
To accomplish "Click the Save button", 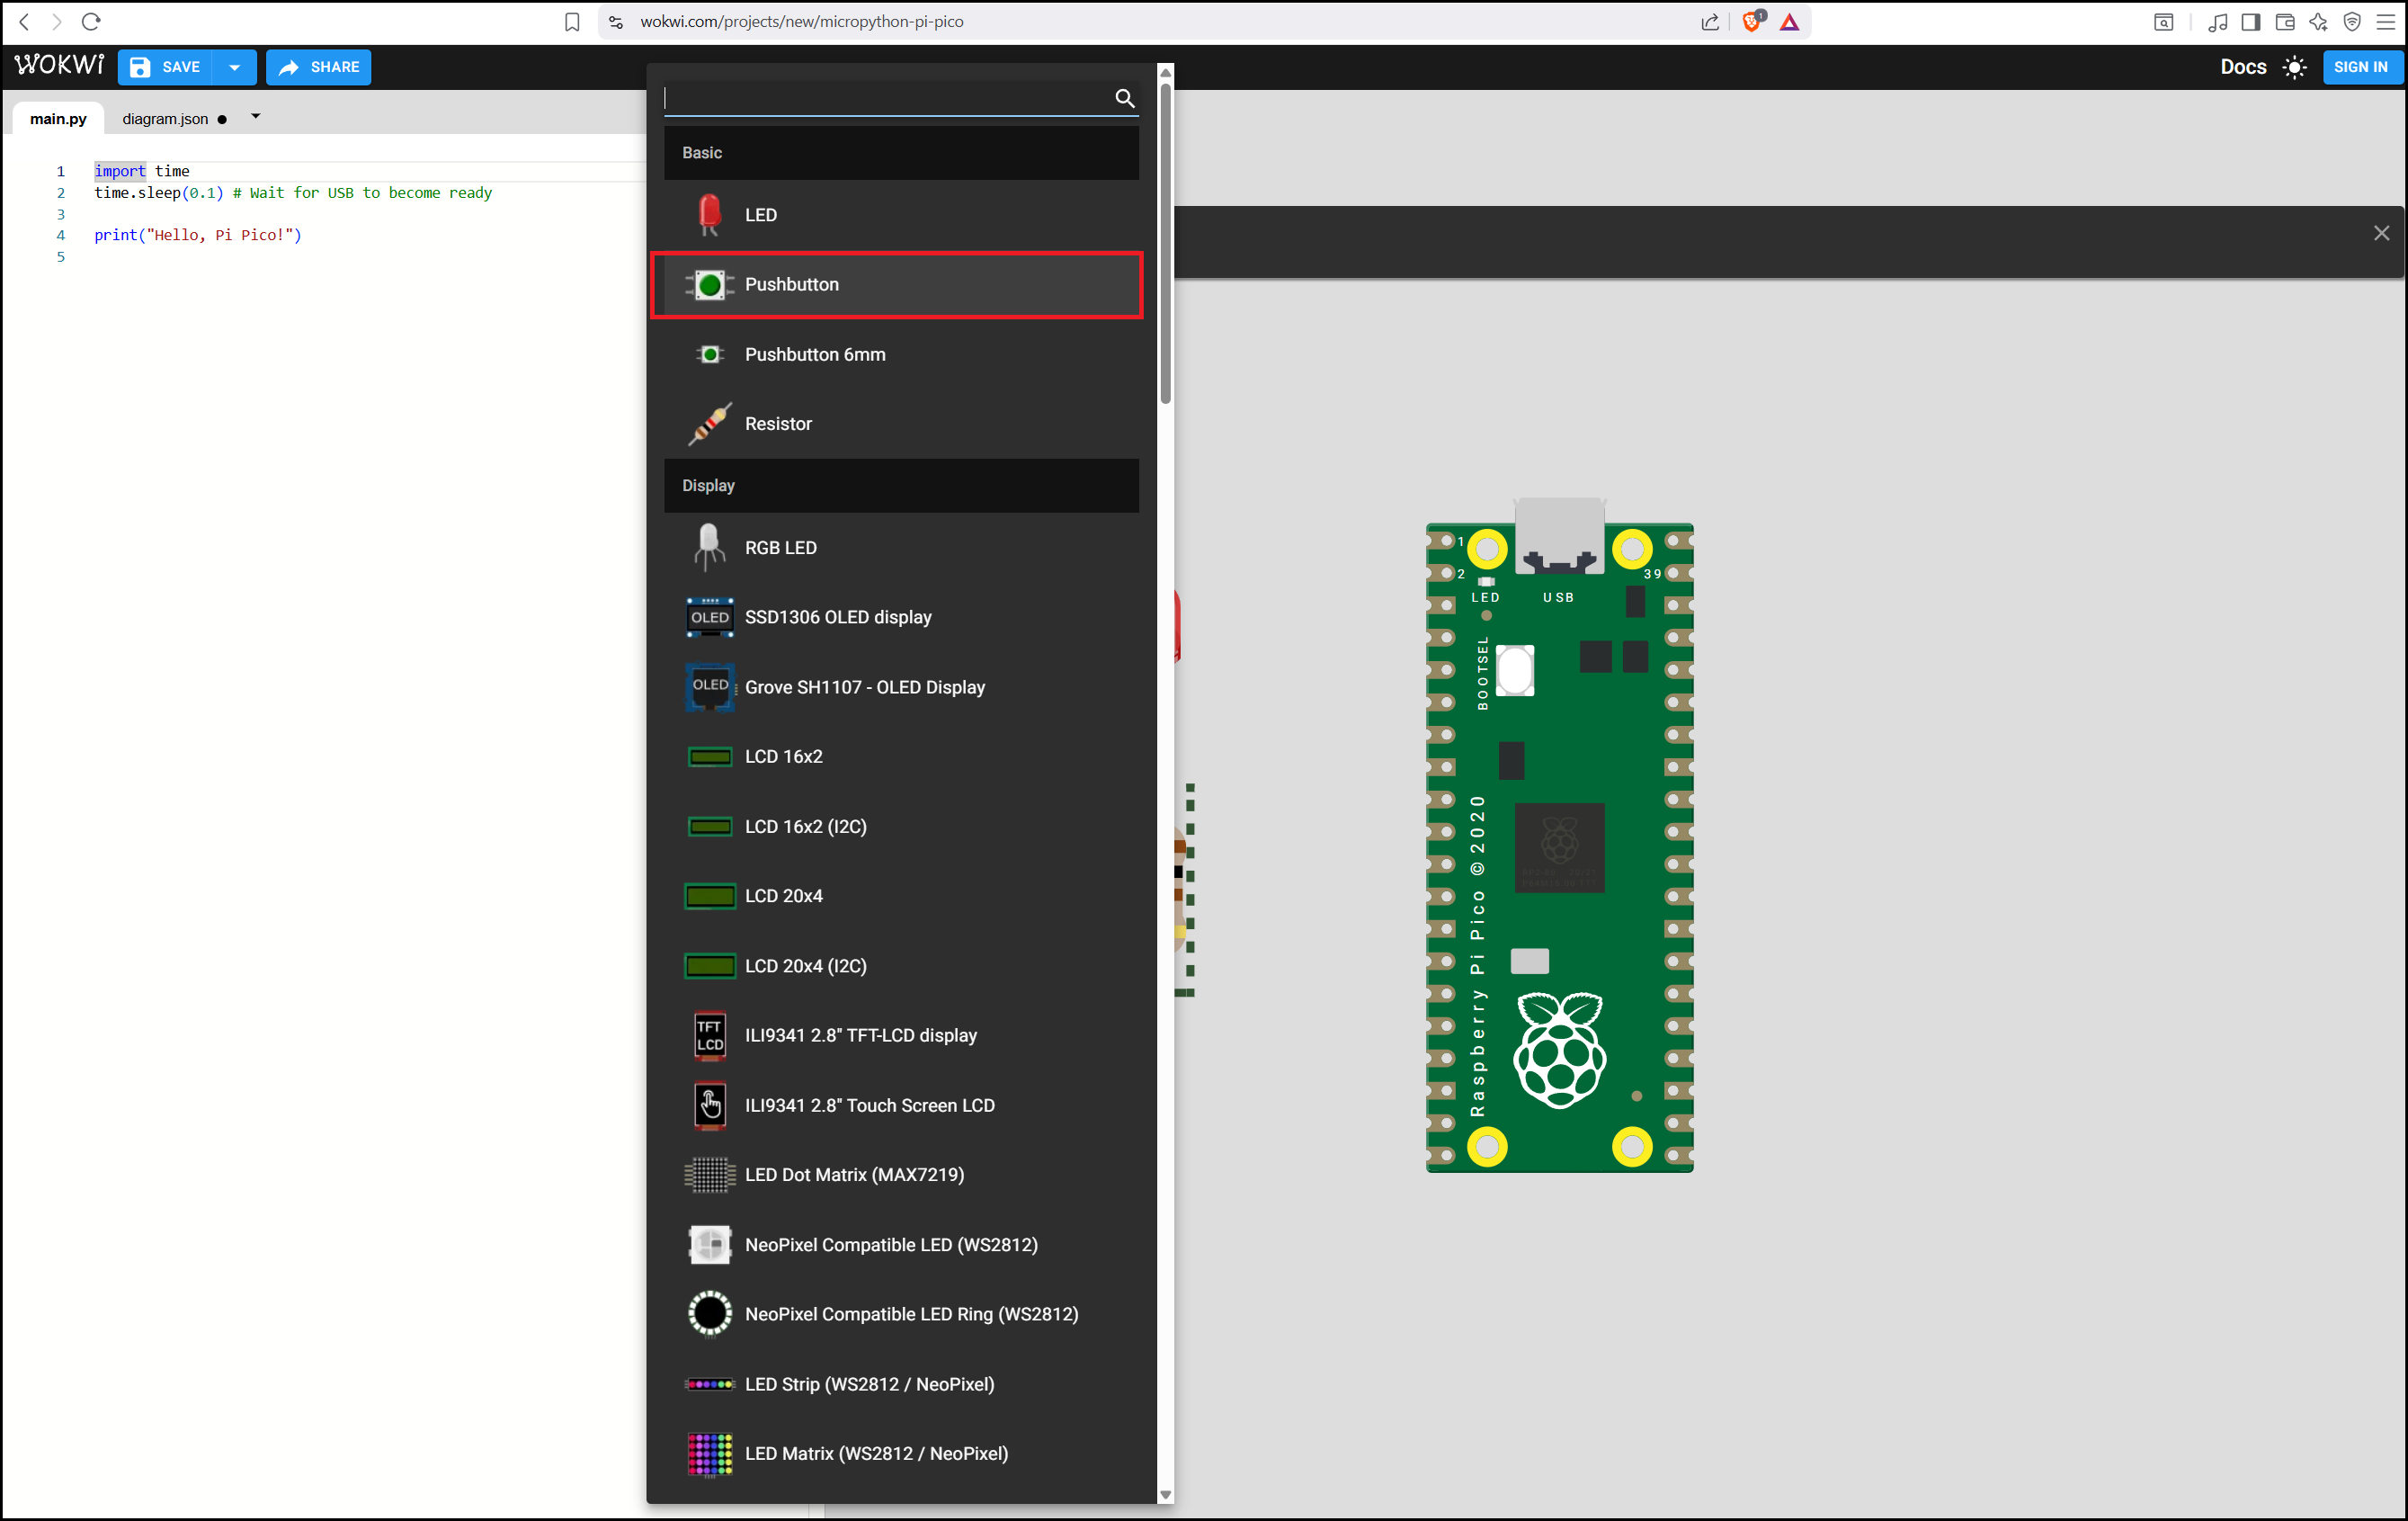I will pos(166,67).
